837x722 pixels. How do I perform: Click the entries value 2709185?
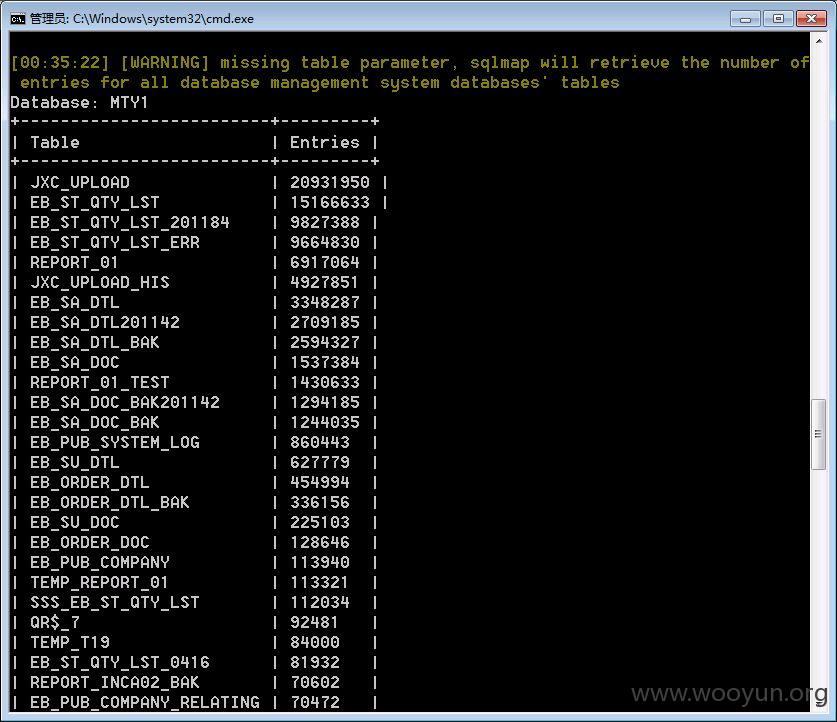coord(325,322)
